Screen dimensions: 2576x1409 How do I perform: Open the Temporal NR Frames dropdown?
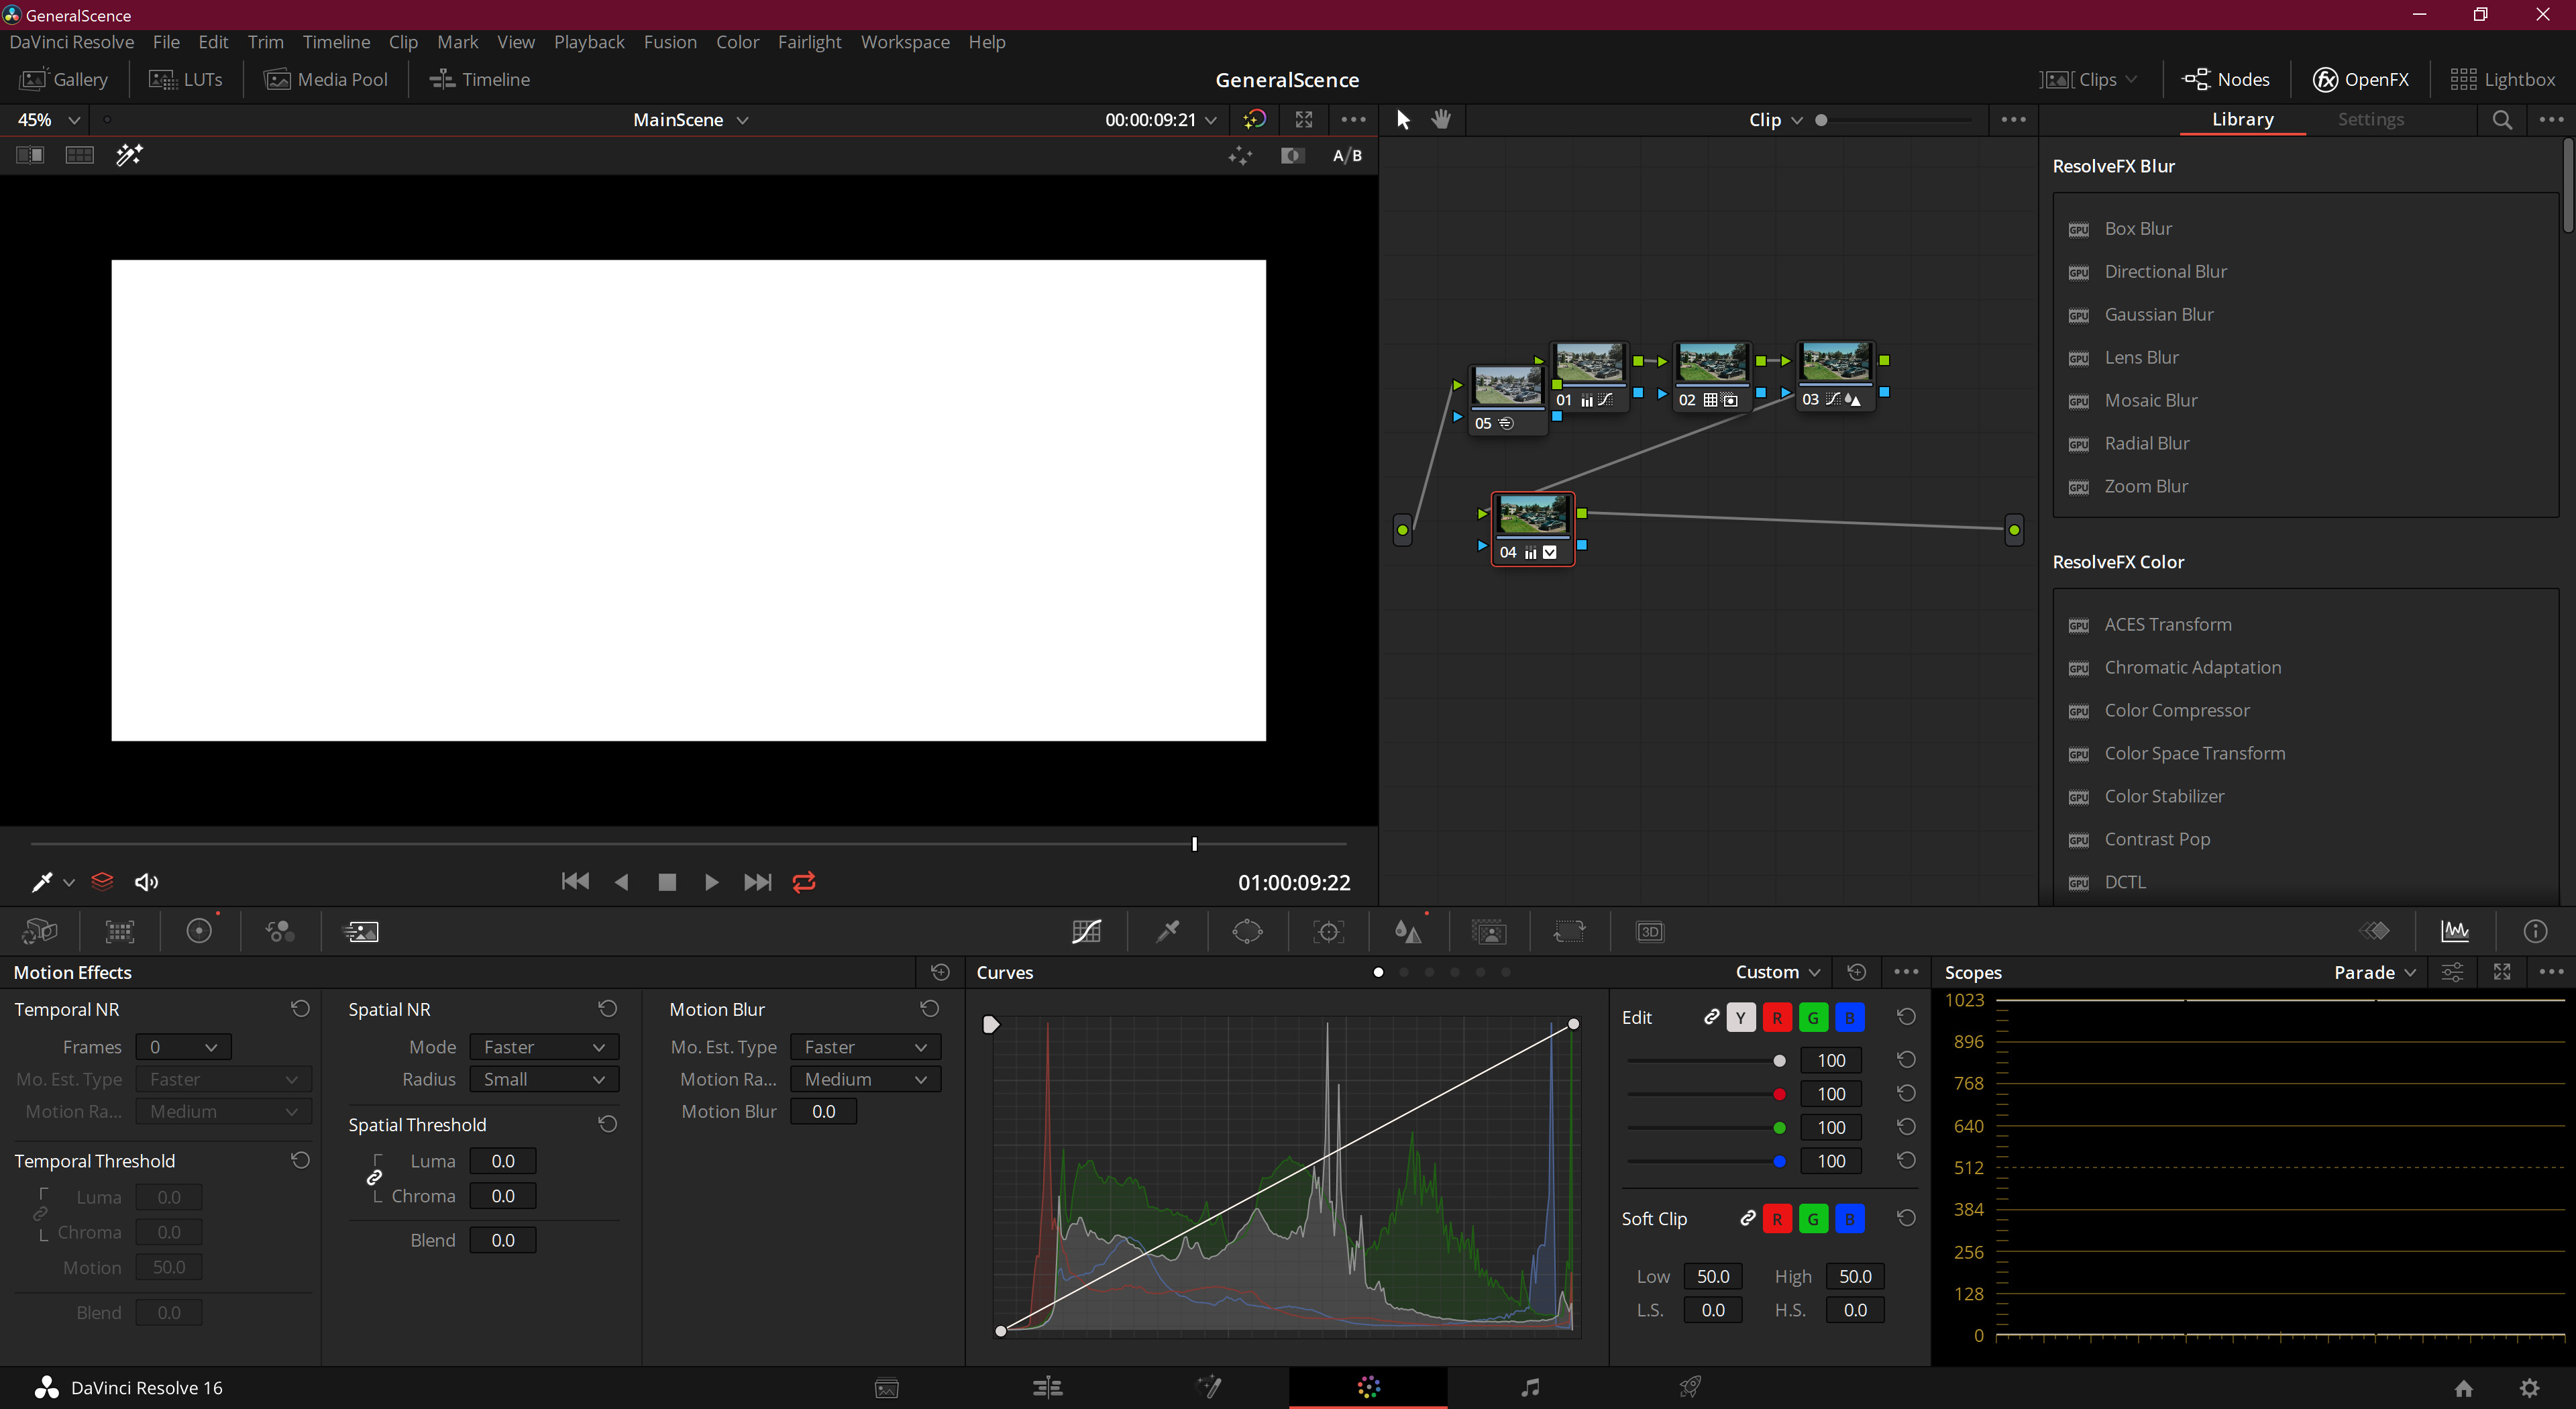183,1047
